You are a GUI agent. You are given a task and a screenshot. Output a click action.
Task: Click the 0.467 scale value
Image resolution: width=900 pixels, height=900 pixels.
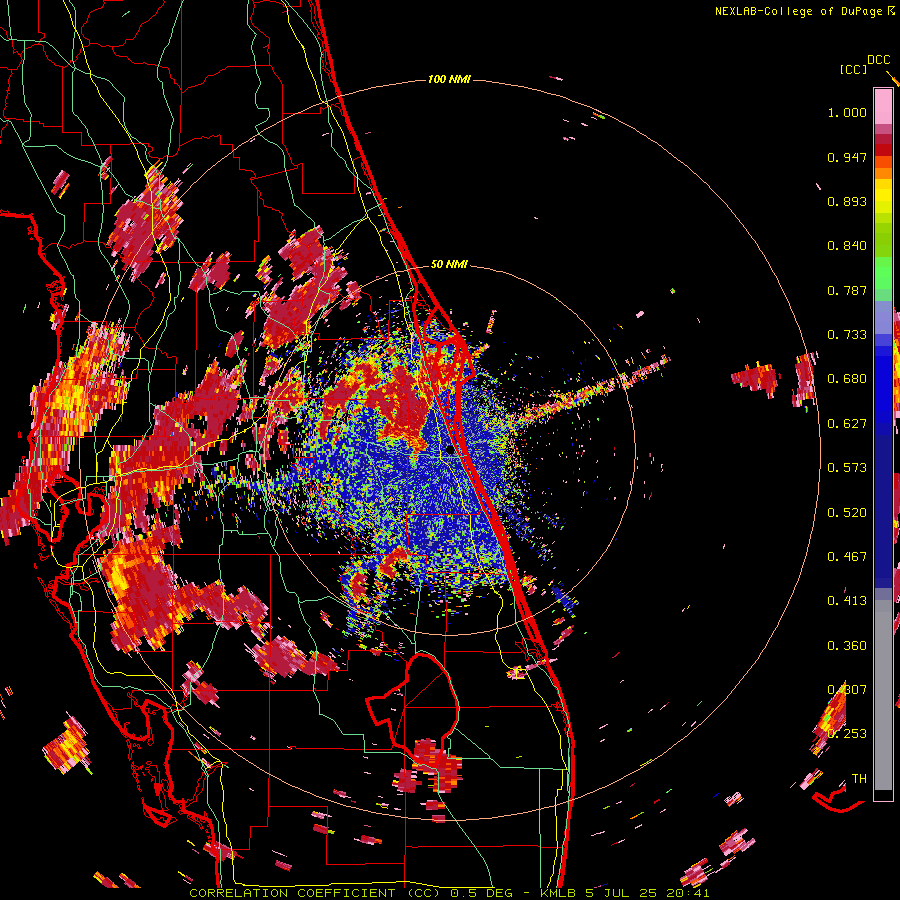click(x=847, y=557)
